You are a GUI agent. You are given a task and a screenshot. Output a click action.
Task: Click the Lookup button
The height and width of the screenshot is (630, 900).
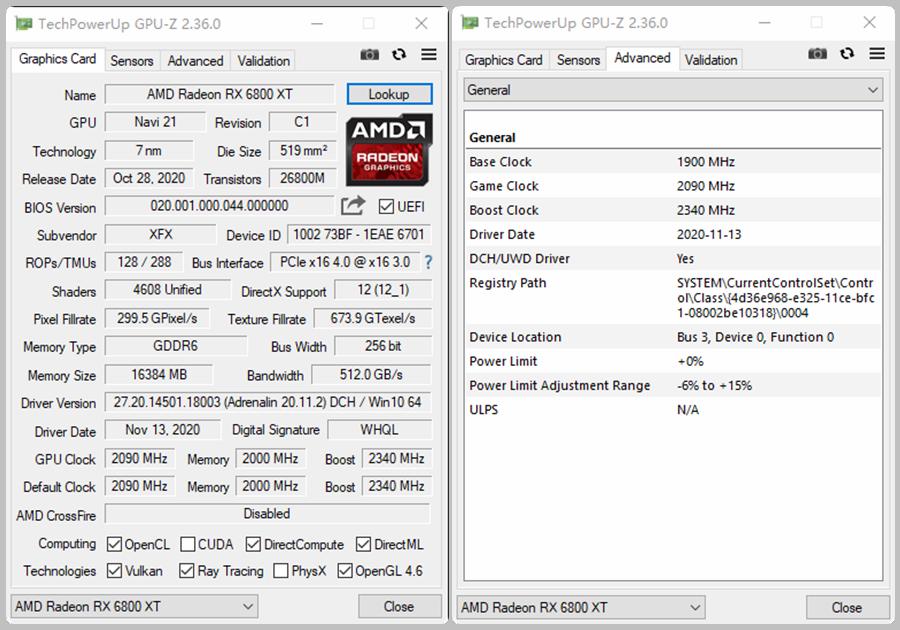click(x=389, y=93)
